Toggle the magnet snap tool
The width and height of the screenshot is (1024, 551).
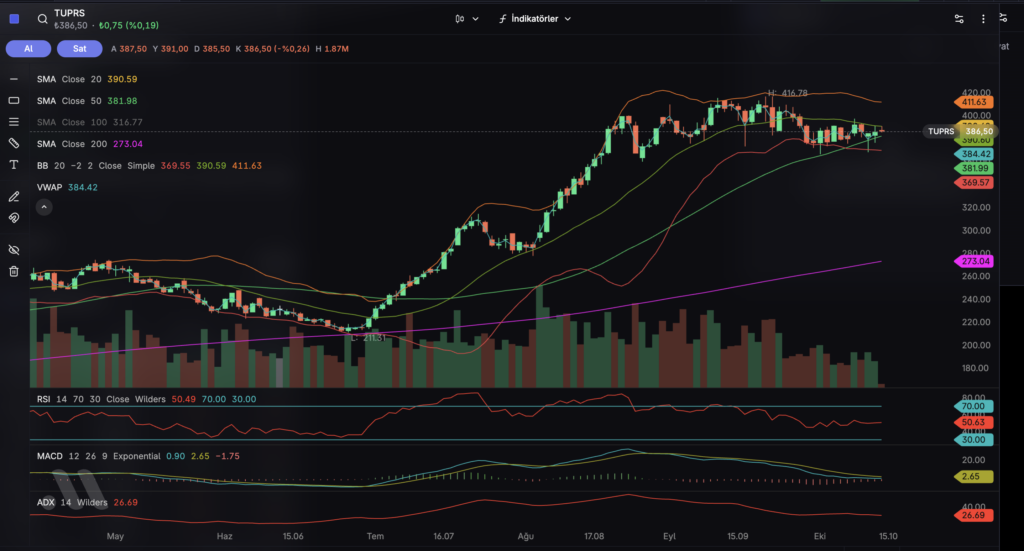14,218
